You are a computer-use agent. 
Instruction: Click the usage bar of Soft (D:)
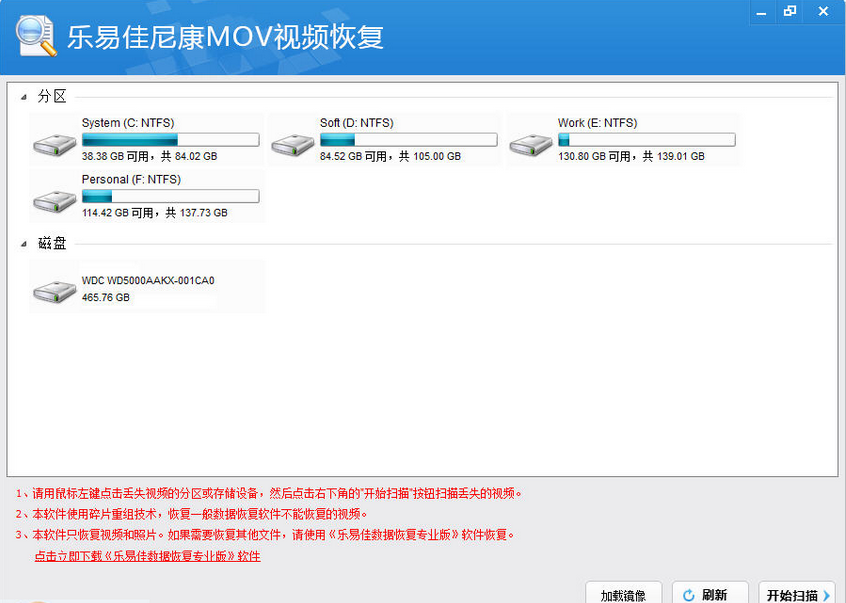(408, 139)
